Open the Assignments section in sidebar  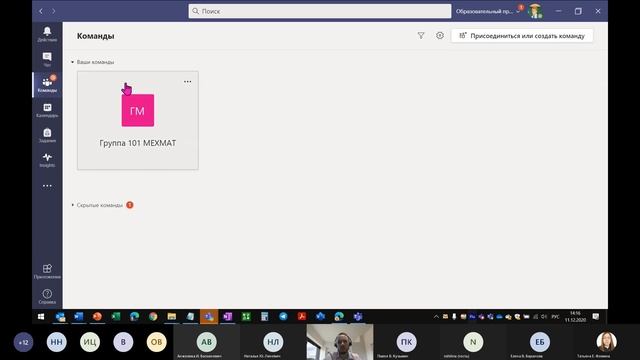(x=47, y=135)
